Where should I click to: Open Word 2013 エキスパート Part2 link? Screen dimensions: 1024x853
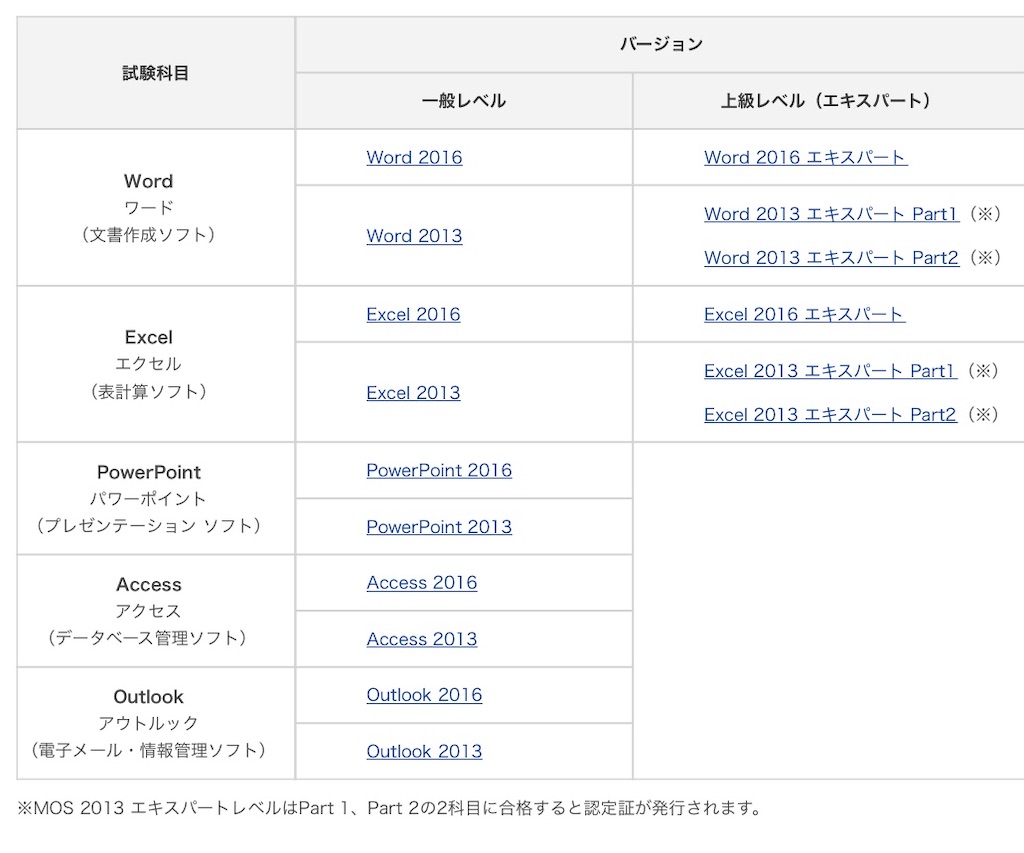coord(831,257)
